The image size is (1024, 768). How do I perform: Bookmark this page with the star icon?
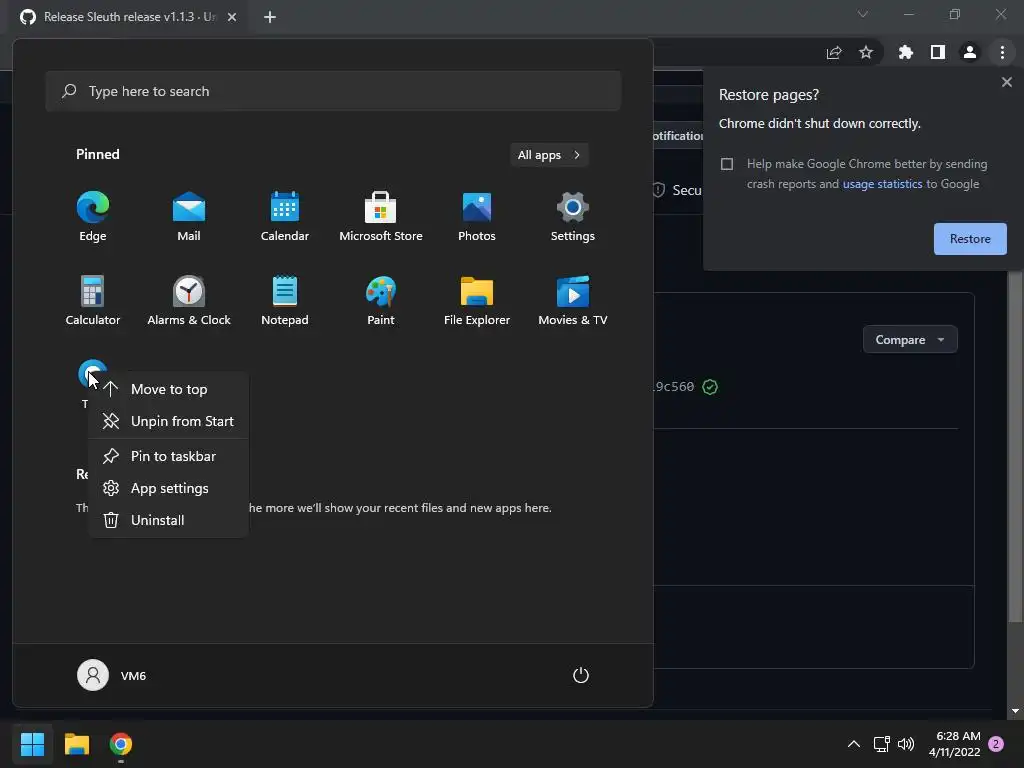(866, 52)
